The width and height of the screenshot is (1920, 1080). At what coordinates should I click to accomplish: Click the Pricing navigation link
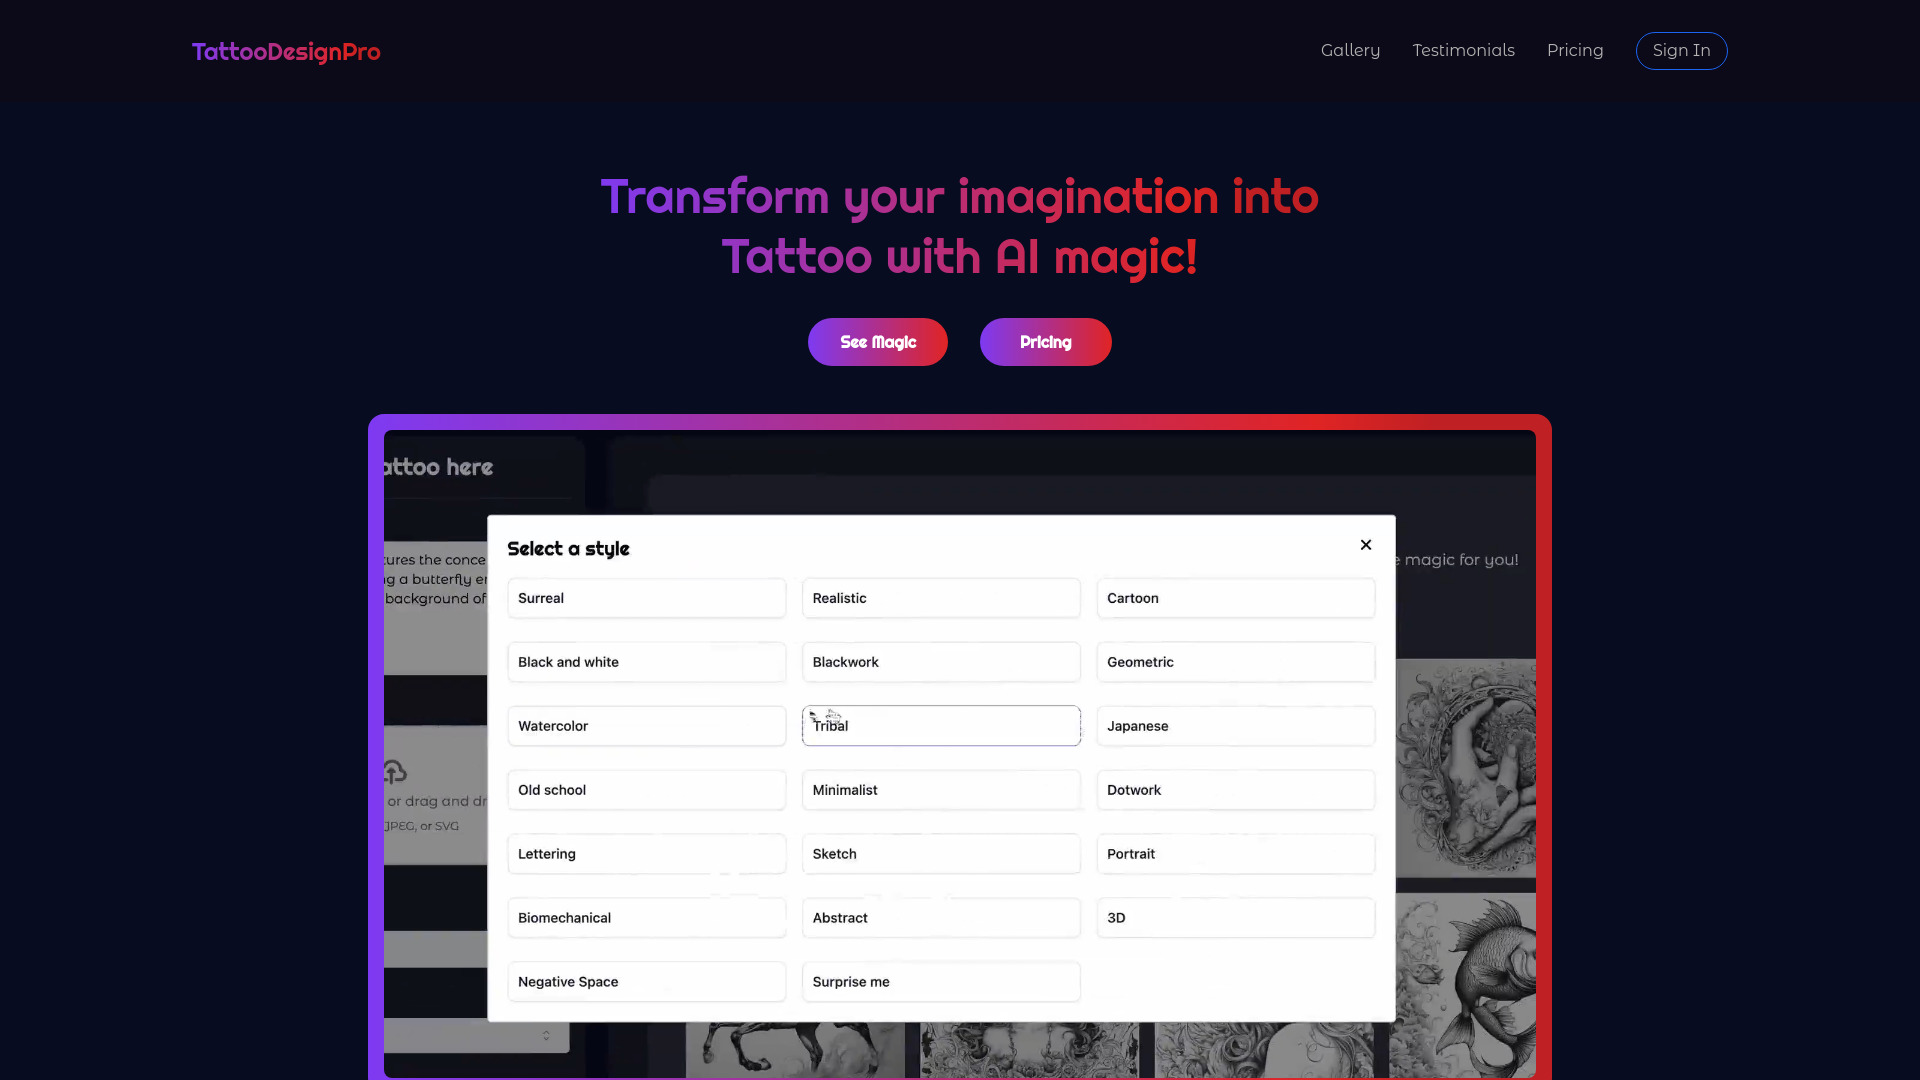1575,50
